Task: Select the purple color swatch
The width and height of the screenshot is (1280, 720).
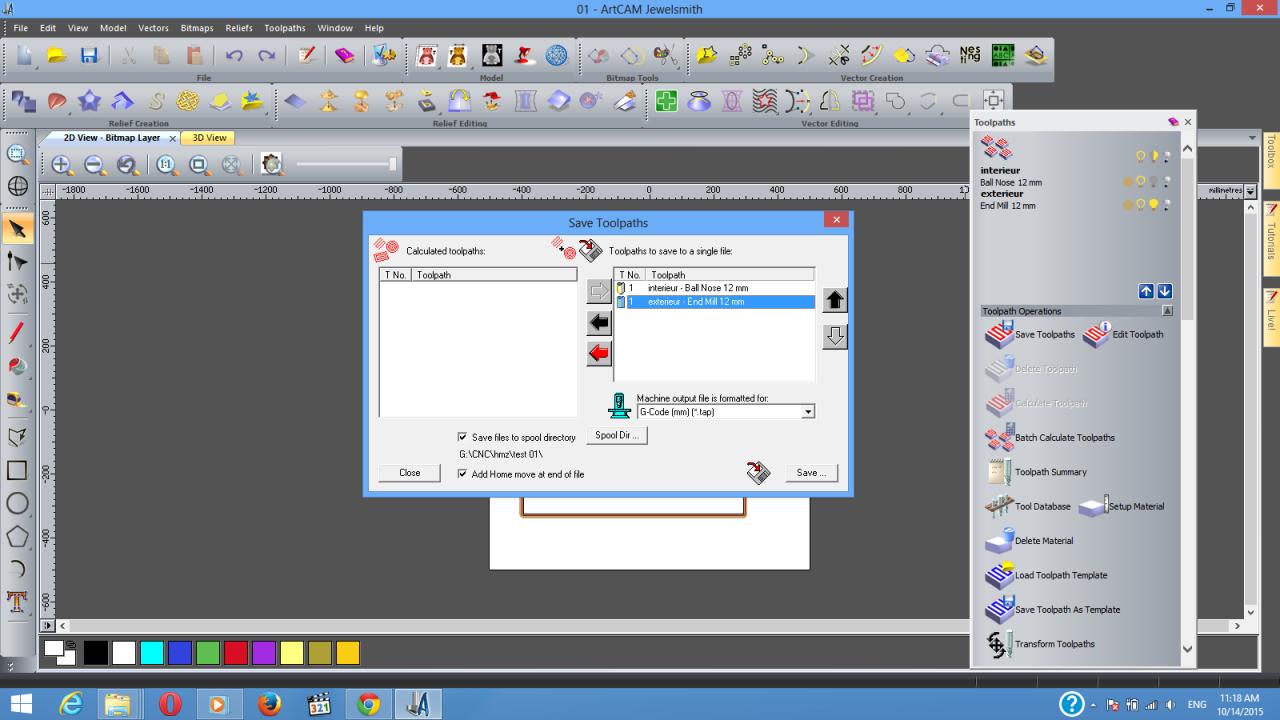Action: [x=264, y=653]
